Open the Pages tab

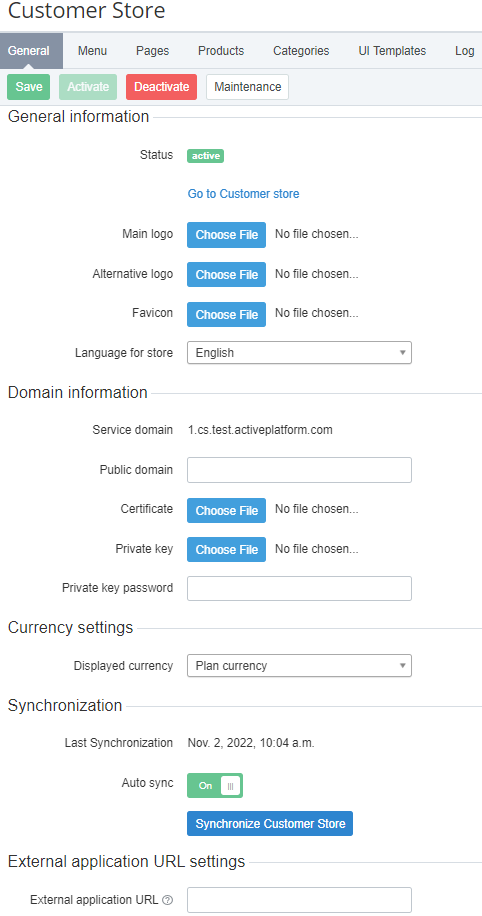(x=152, y=51)
